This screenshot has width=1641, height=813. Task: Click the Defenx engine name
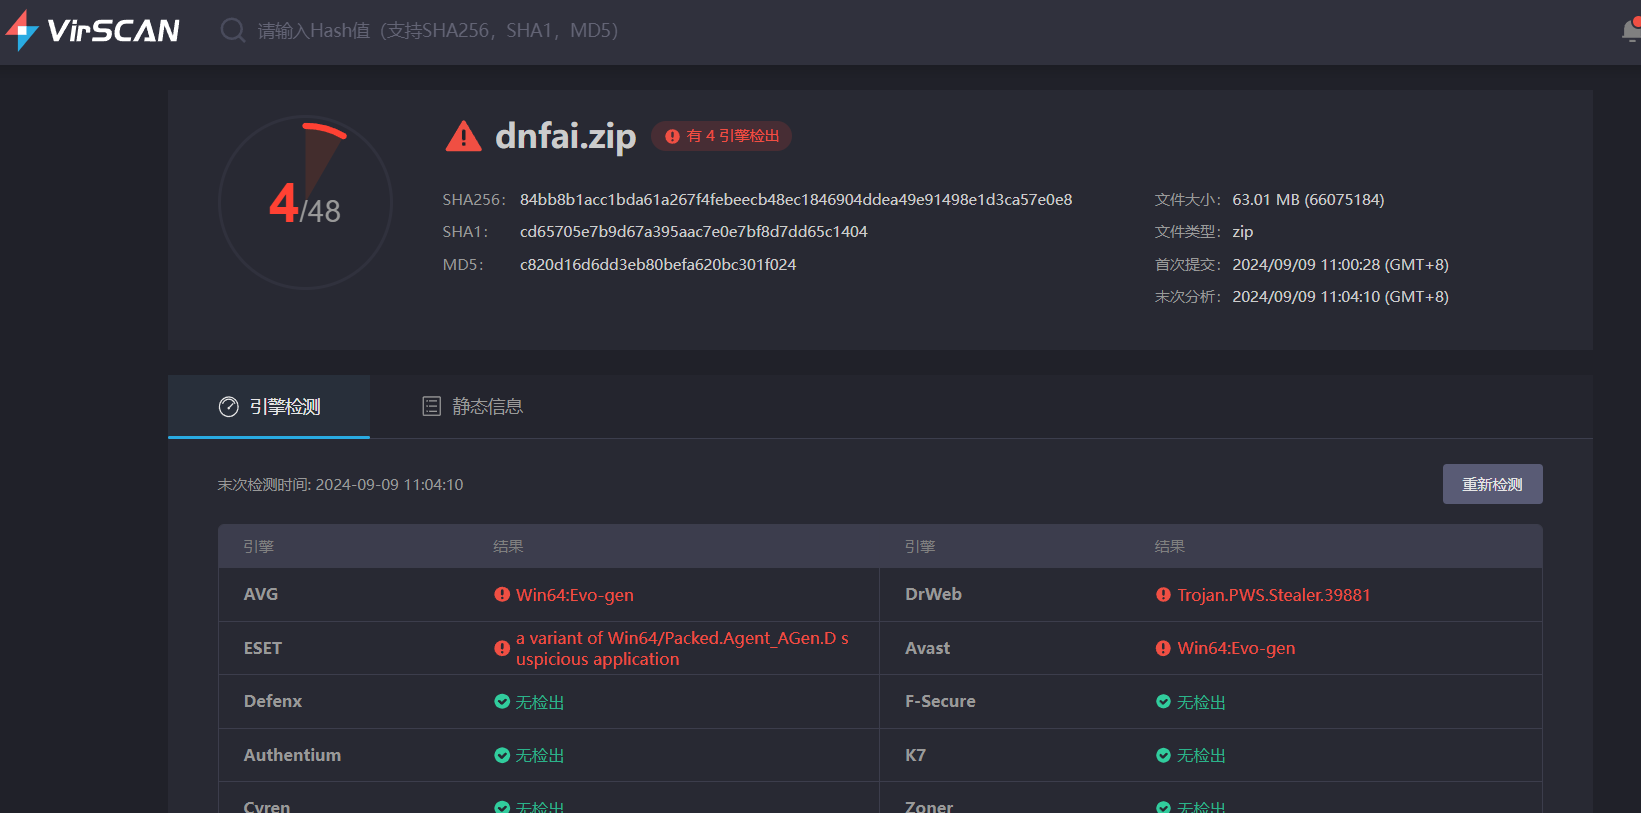[273, 701]
